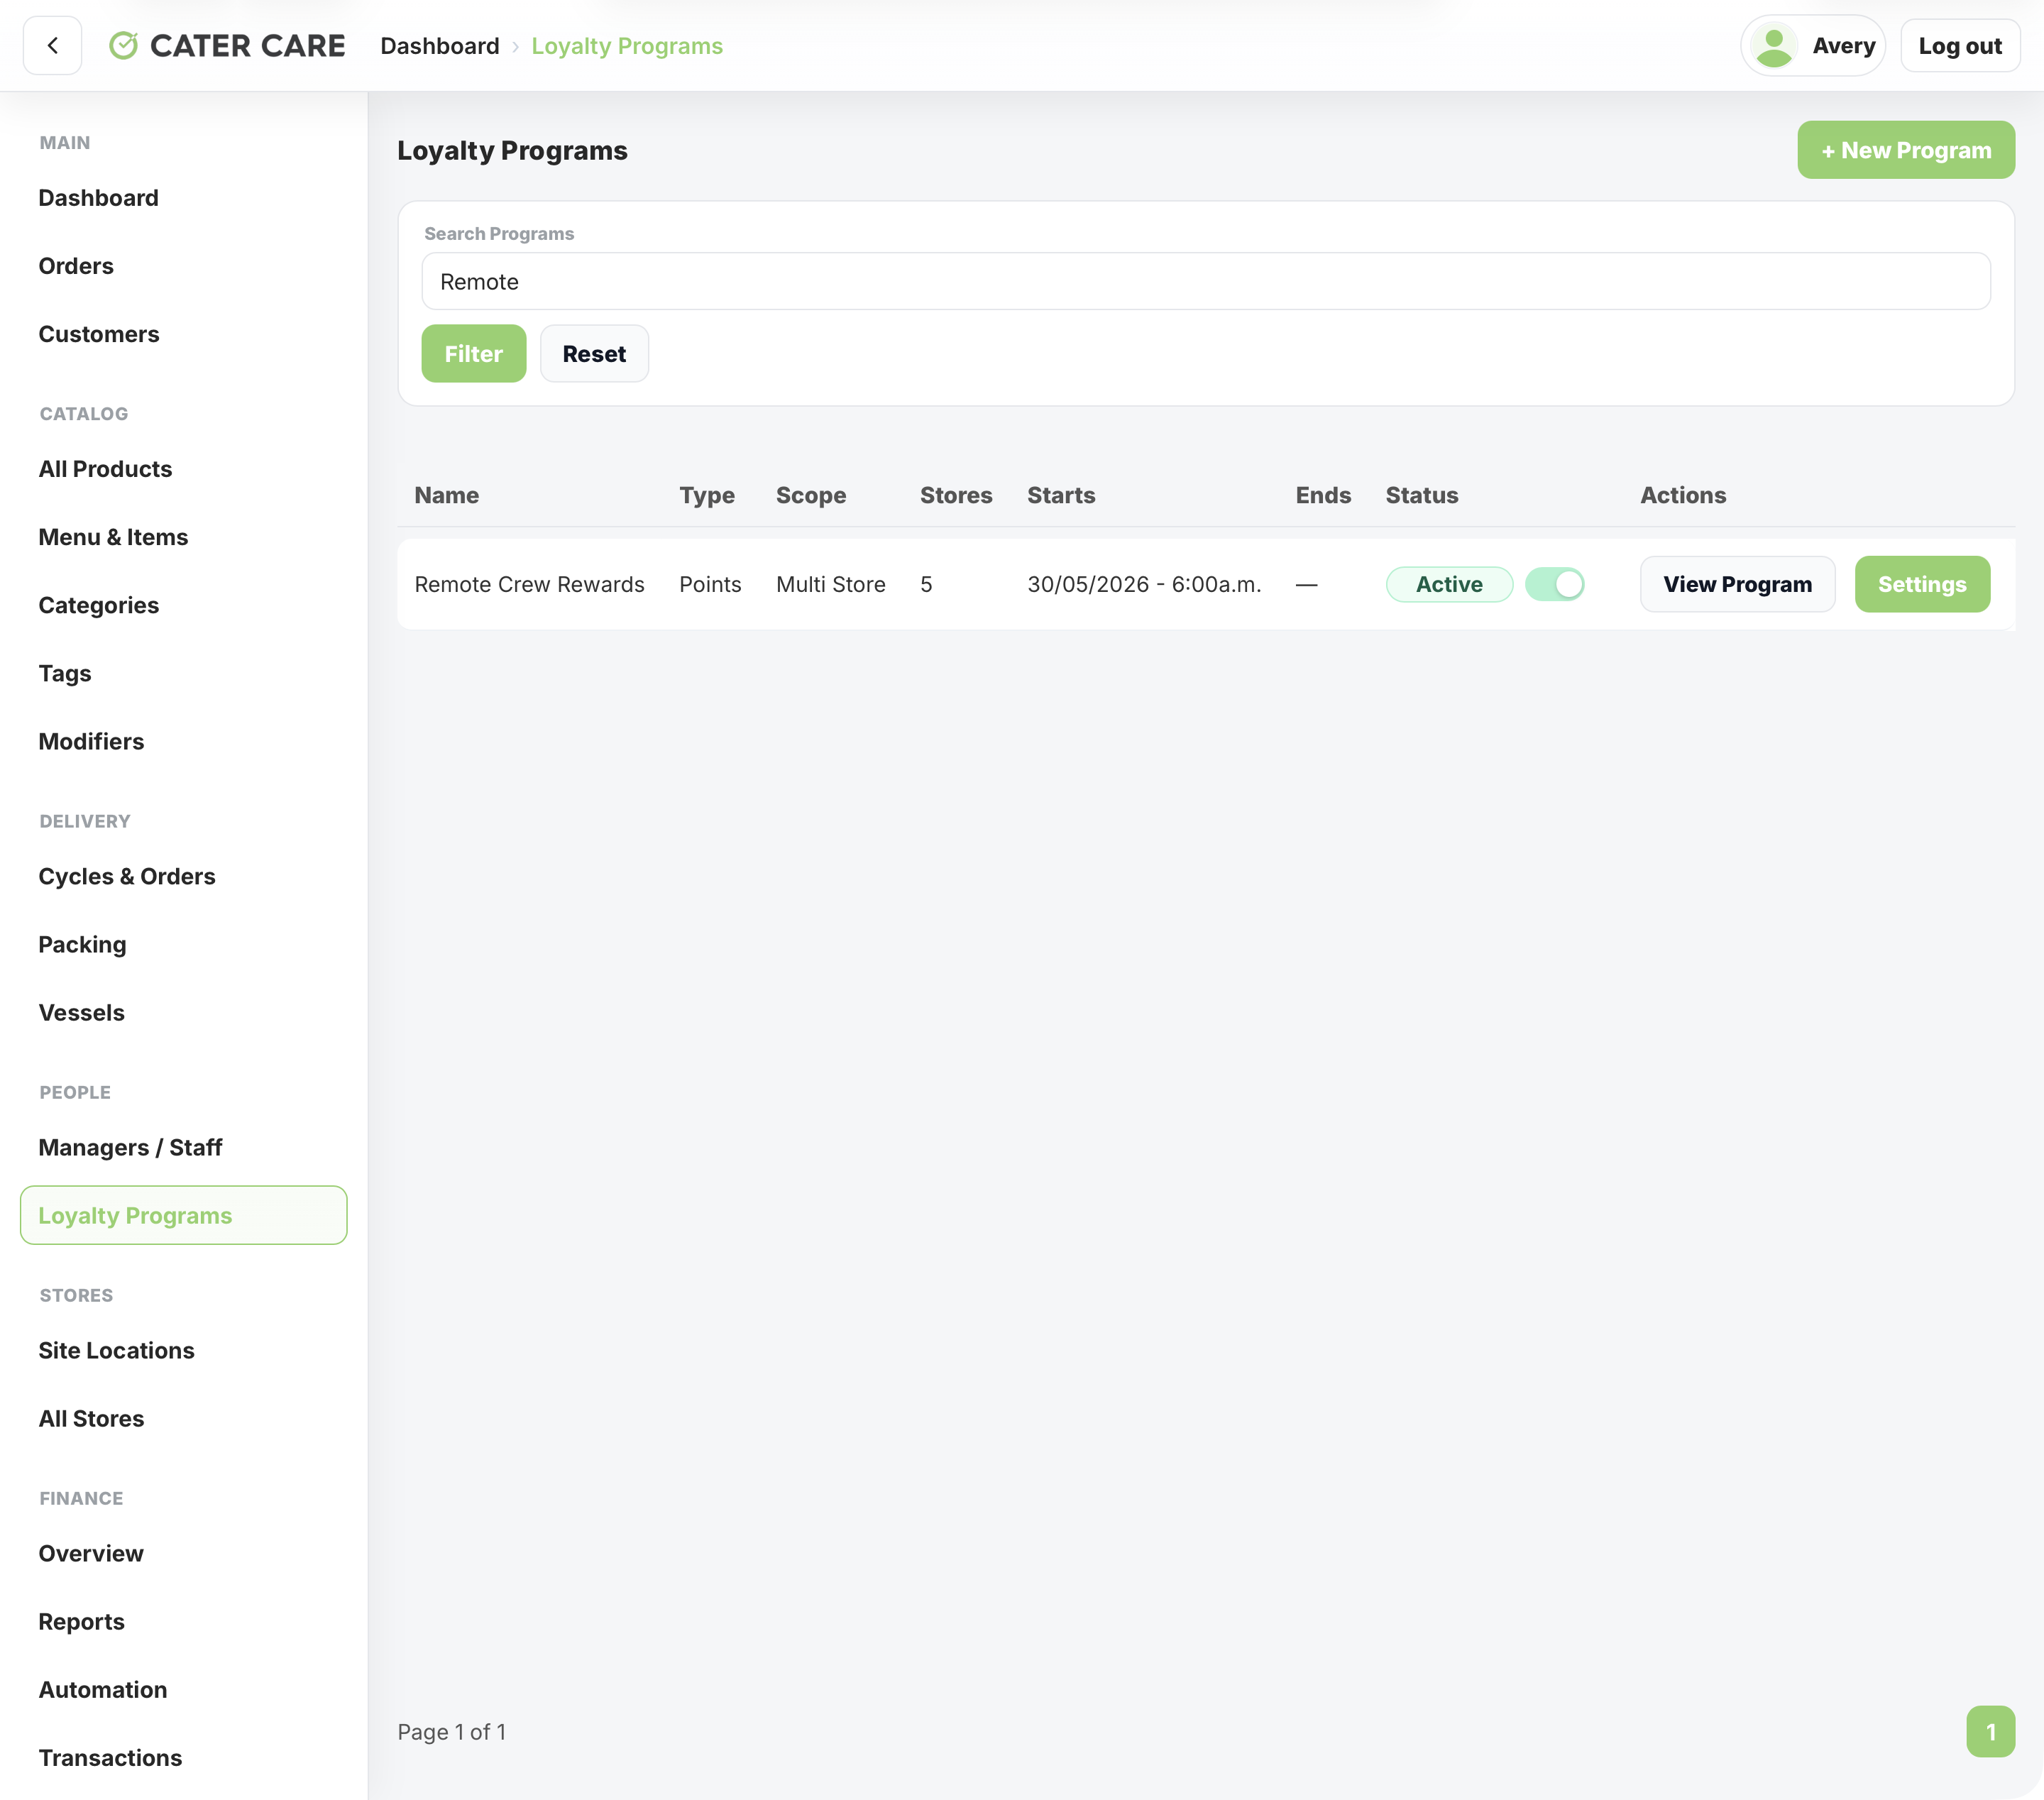Click the Avery username label
2044x1800 pixels.
(x=1844, y=46)
